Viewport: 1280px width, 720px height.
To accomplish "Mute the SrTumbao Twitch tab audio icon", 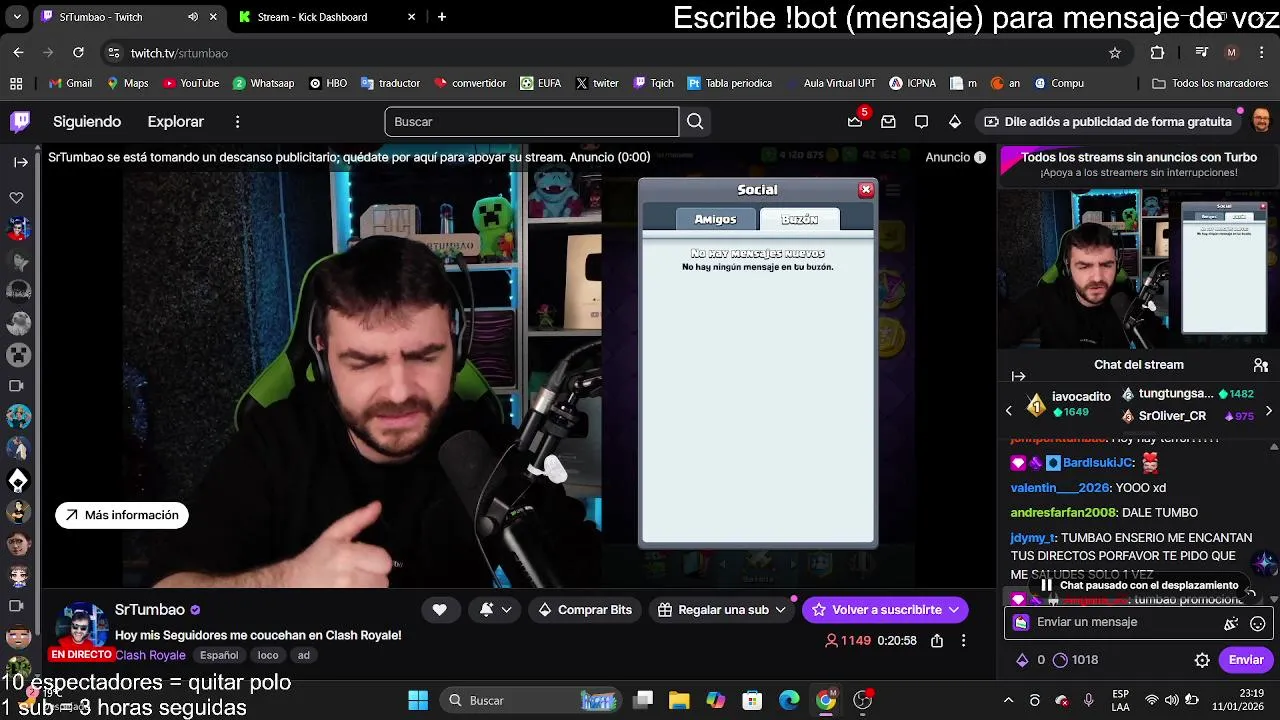I will 193,17.
